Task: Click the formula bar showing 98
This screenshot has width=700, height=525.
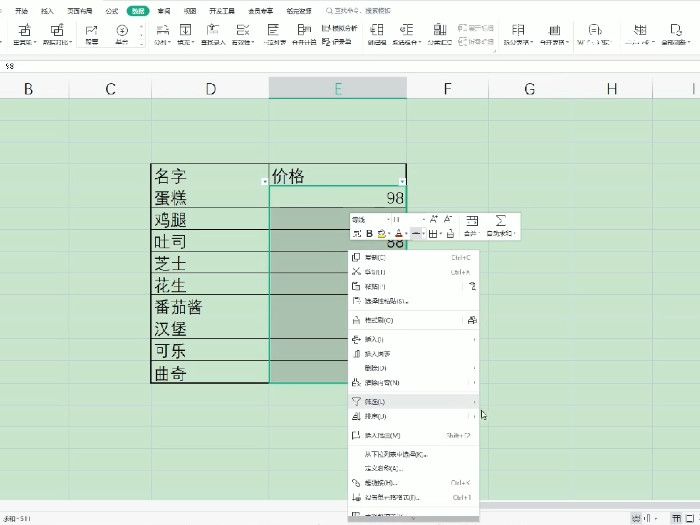Action: [x=350, y=66]
